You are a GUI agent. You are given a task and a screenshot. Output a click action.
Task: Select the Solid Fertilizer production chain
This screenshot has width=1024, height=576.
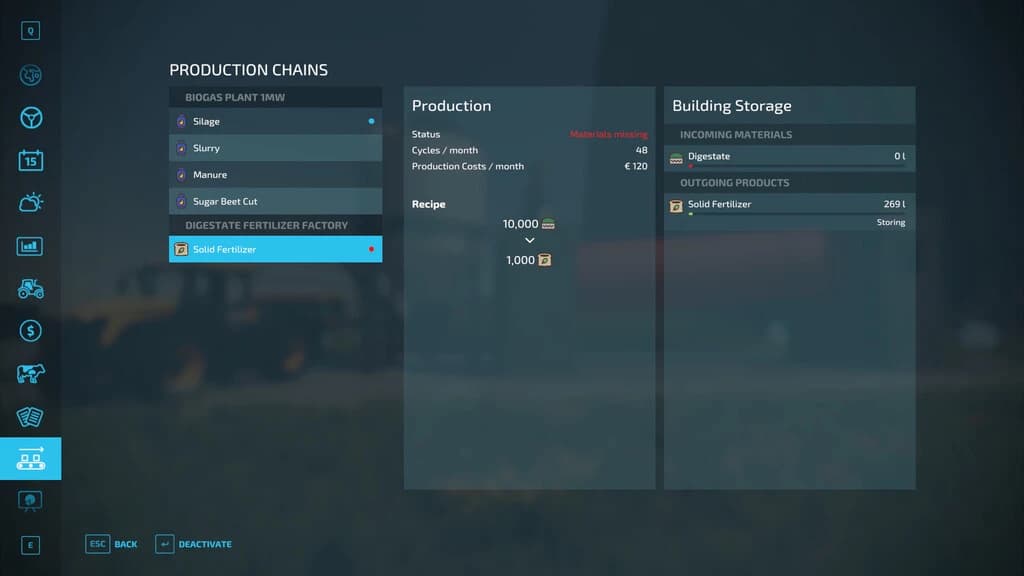[x=276, y=249]
